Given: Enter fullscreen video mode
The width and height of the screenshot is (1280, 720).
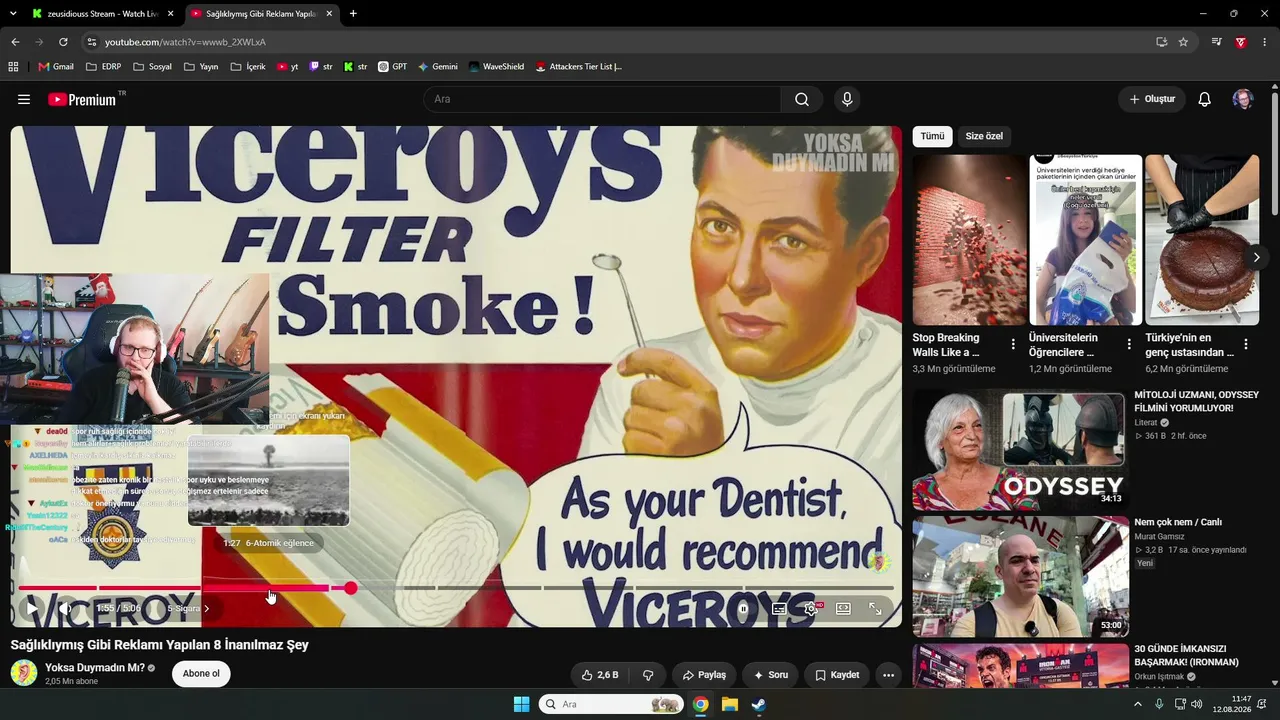Looking at the screenshot, I should pos(875,608).
